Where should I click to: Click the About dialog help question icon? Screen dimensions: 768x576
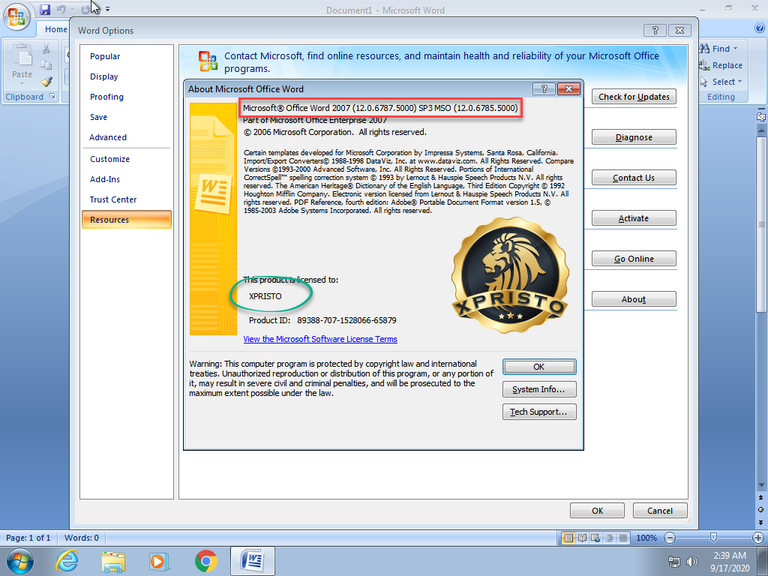point(544,89)
